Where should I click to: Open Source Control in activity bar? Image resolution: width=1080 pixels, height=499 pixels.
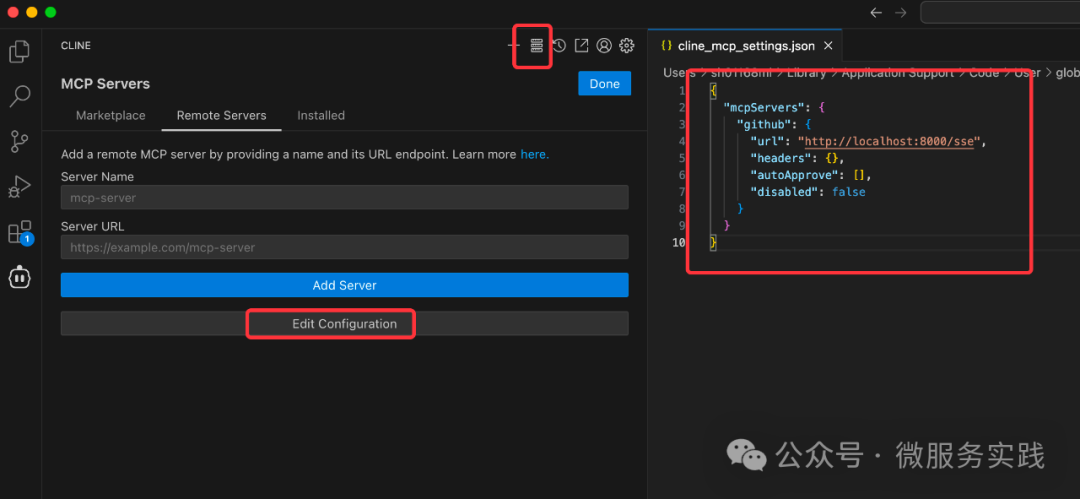tap(19, 141)
